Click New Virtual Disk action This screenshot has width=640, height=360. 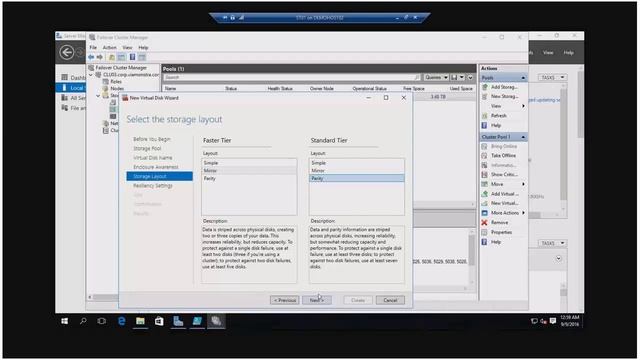(504, 203)
